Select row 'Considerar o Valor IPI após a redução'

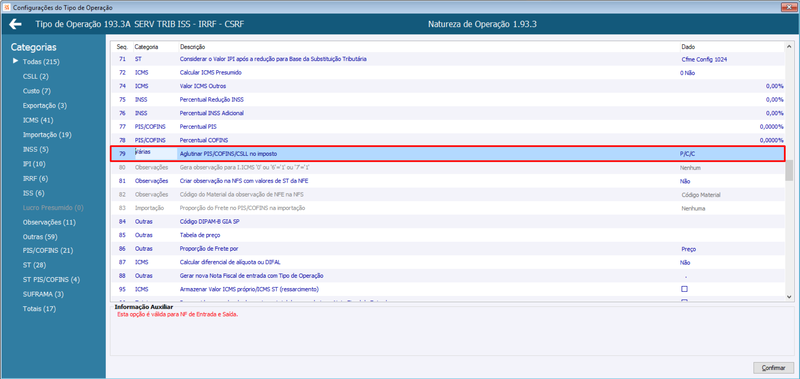coord(448,59)
